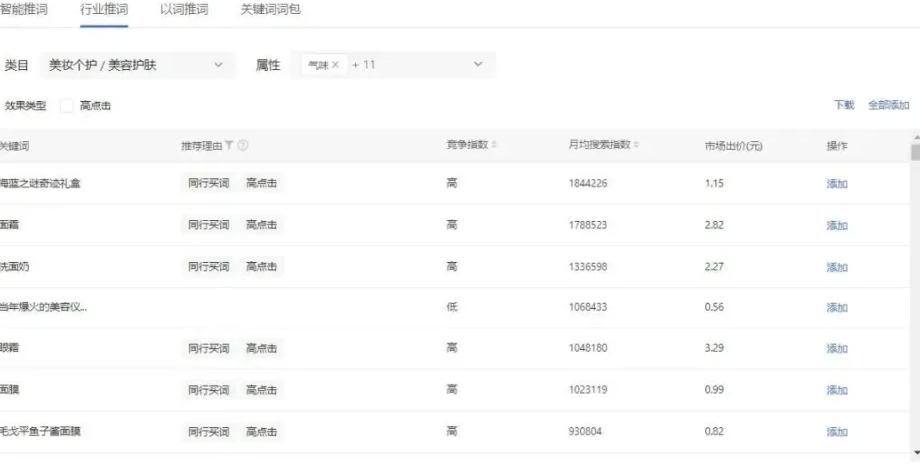Image resolution: width=920 pixels, height=467 pixels.
Task: Open the 以词推词 tab
Action: coord(184,9)
